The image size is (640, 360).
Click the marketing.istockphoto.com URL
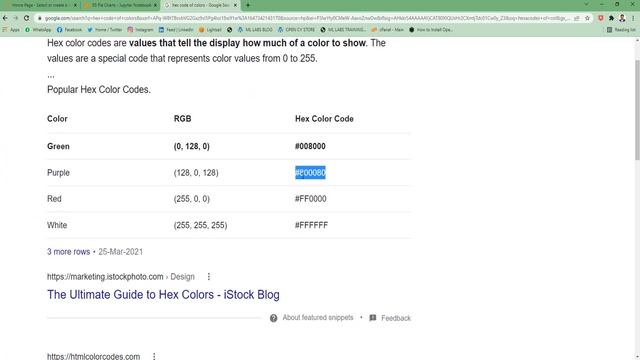coord(105,277)
